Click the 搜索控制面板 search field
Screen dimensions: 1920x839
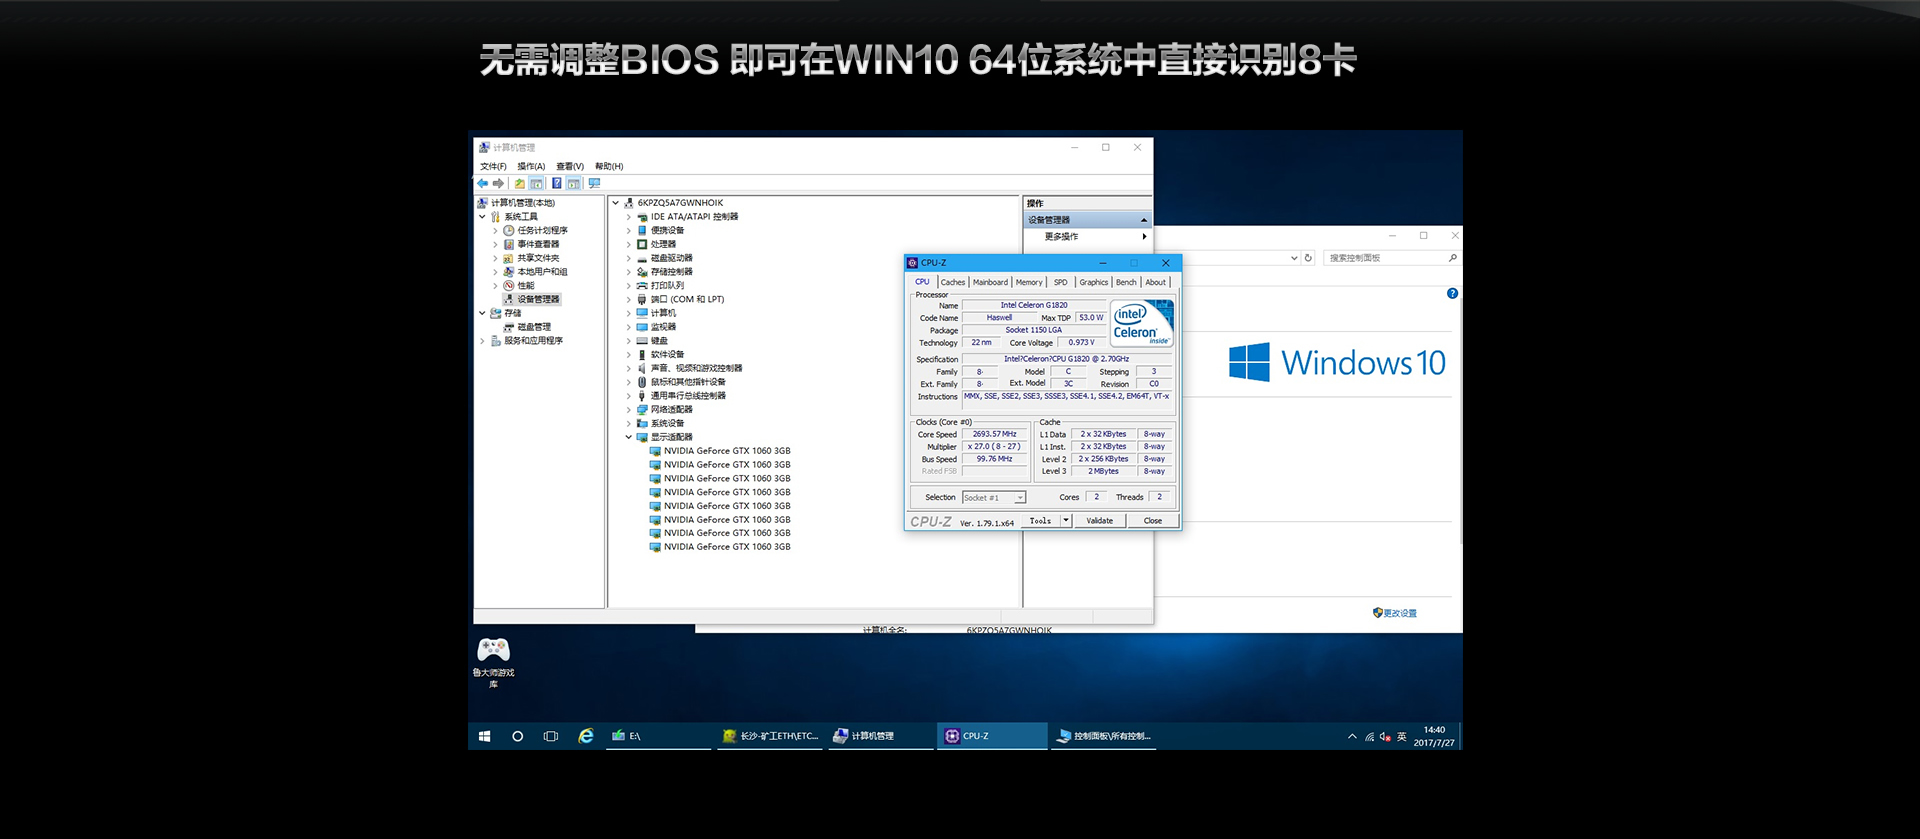click(1385, 258)
